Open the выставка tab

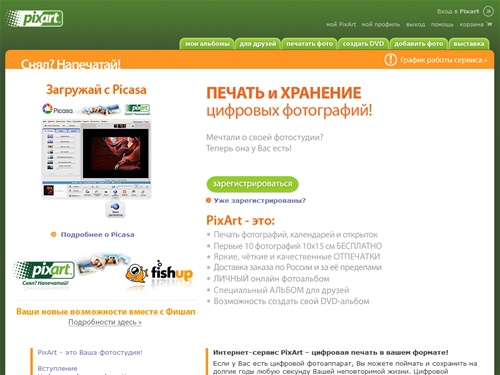[x=469, y=44]
